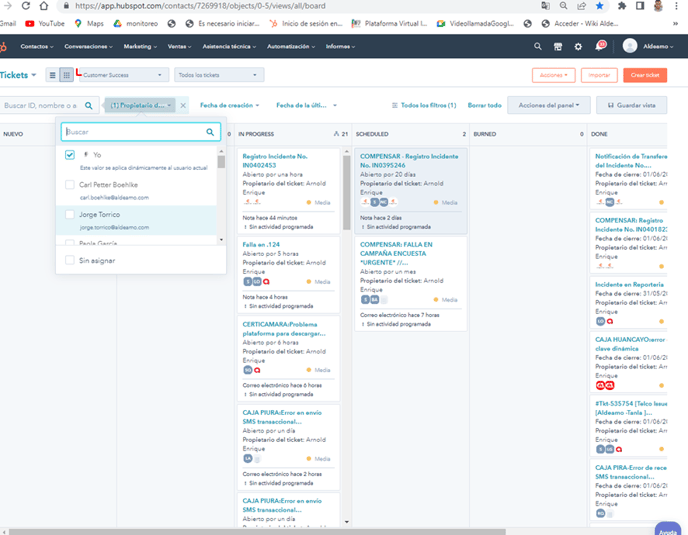Open the HubSpot marketplace icon

pyautogui.click(x=558, y=47)
